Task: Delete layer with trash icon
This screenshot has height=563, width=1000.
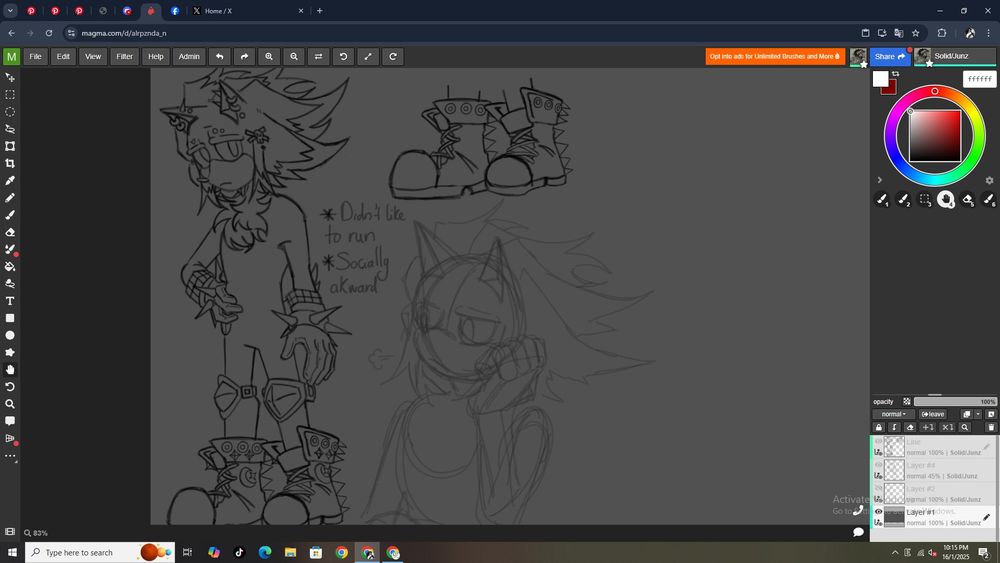Action: click(991, 427)
